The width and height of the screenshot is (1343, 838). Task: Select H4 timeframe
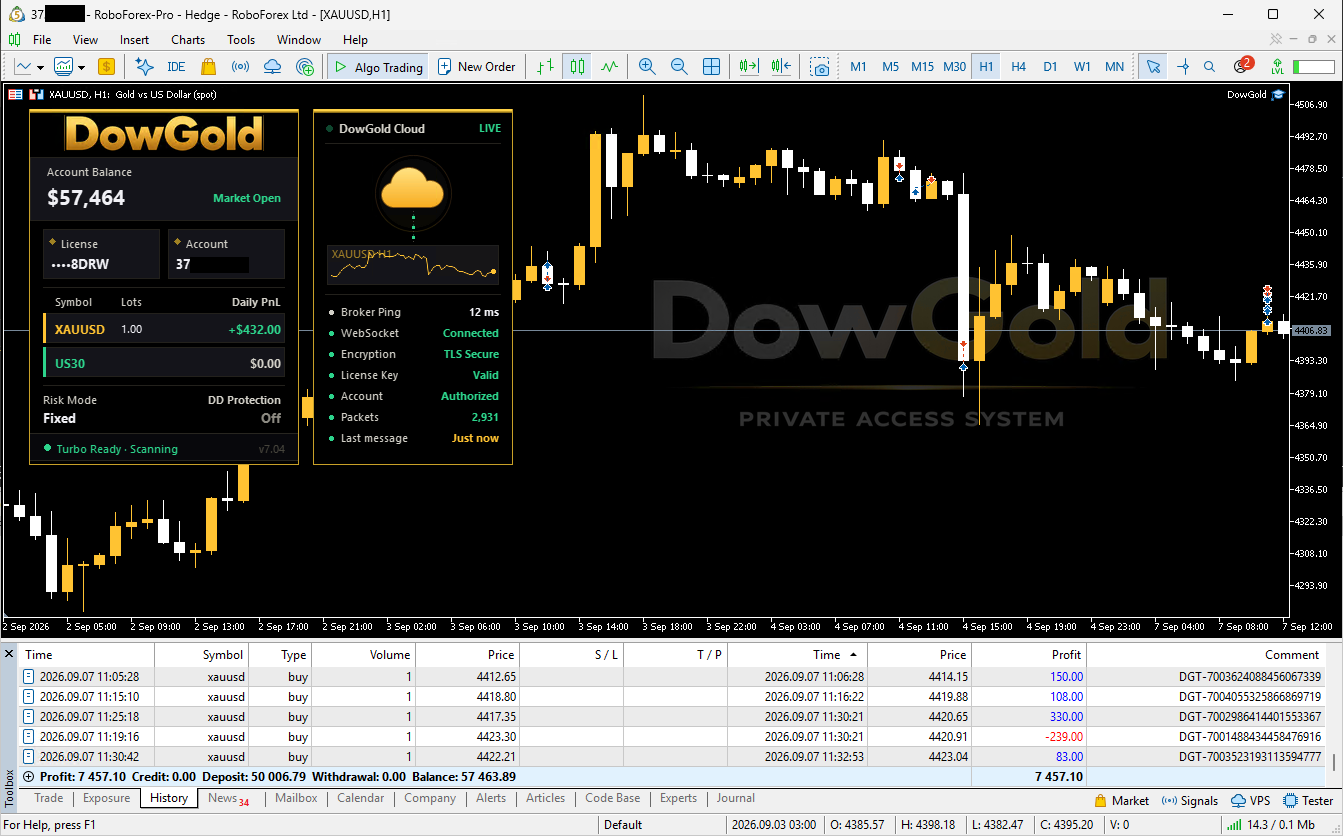(x=1018, y=67)
